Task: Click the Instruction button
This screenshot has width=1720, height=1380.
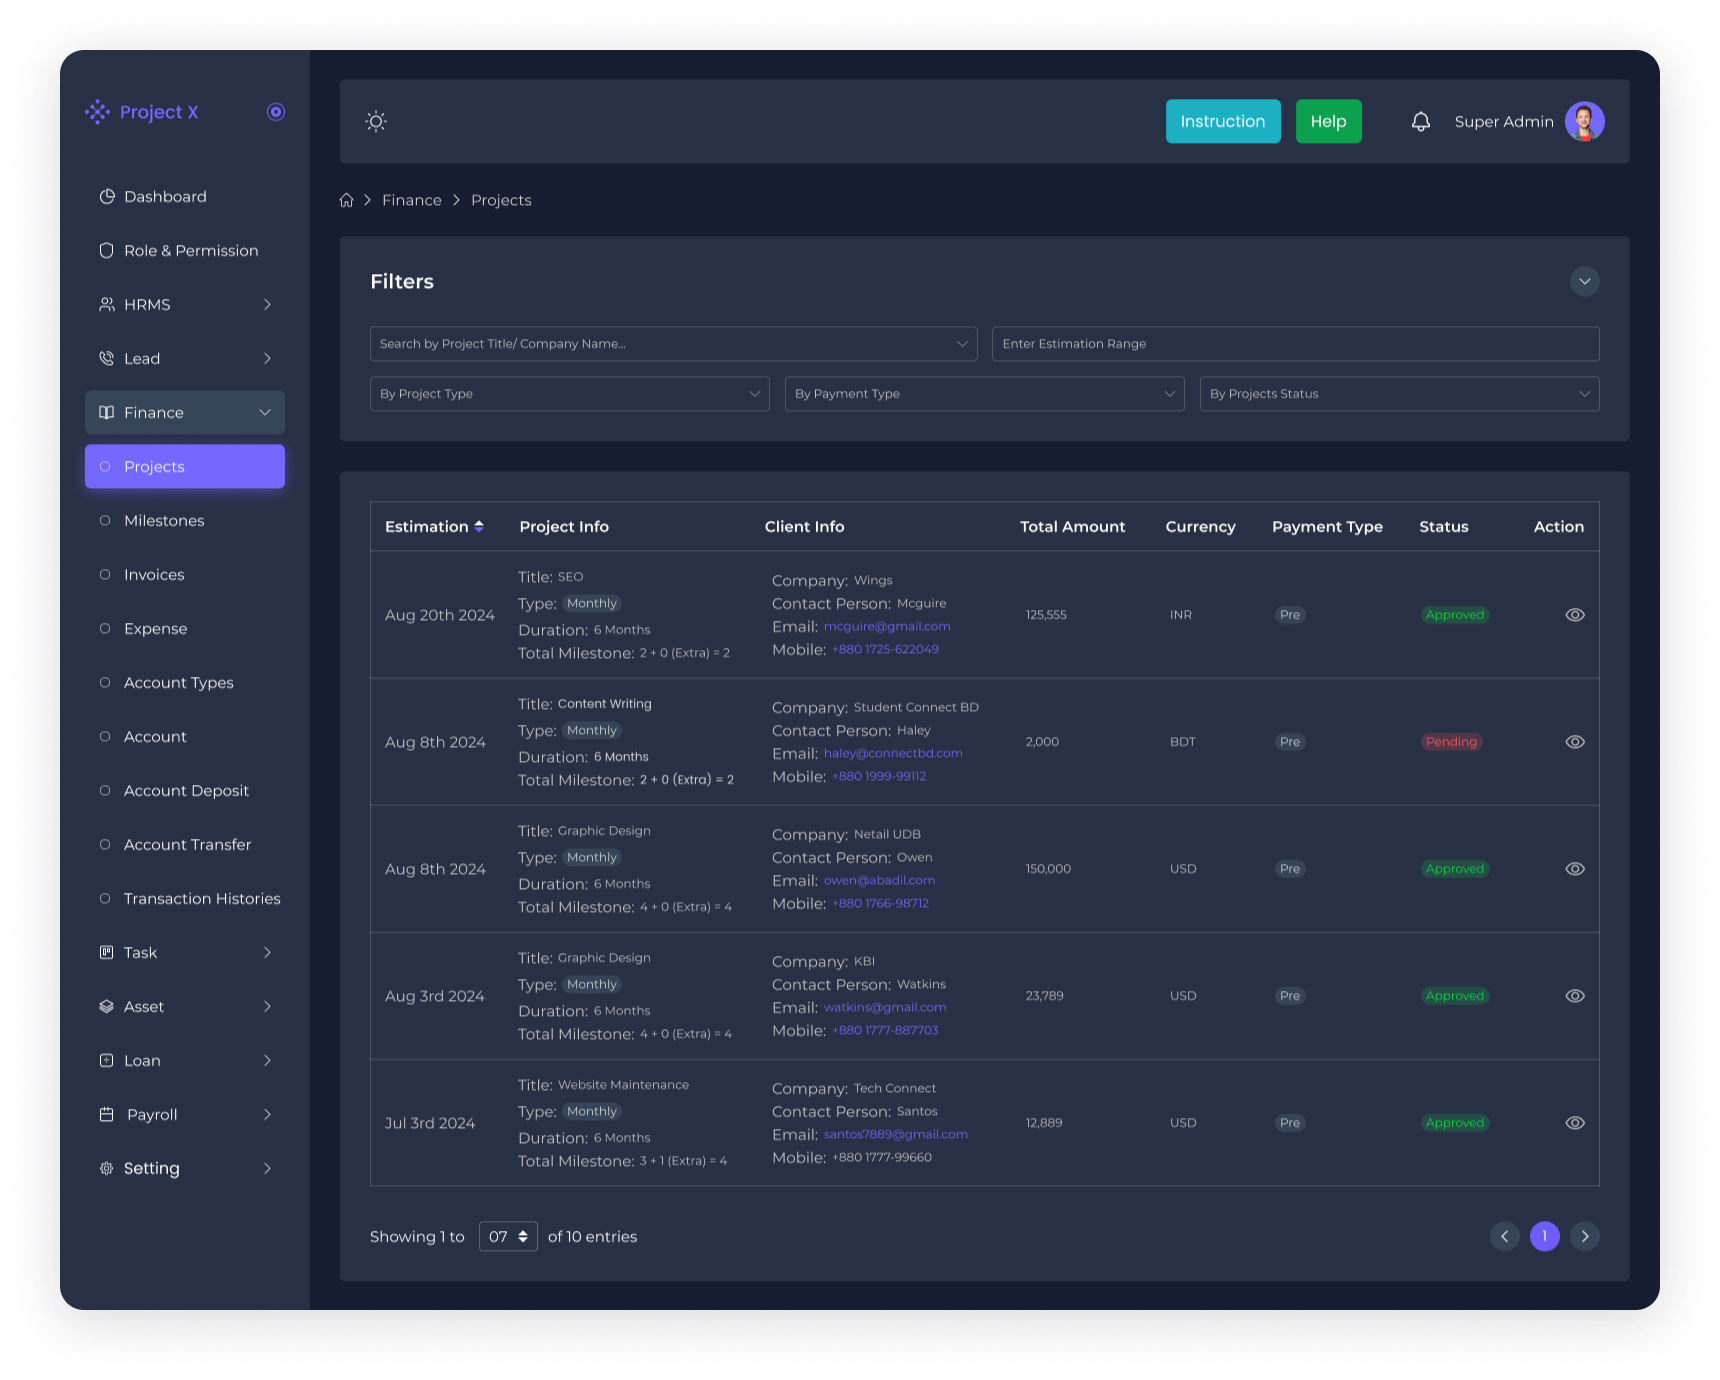Action: pyautogui.click(x=1223, y=122)
